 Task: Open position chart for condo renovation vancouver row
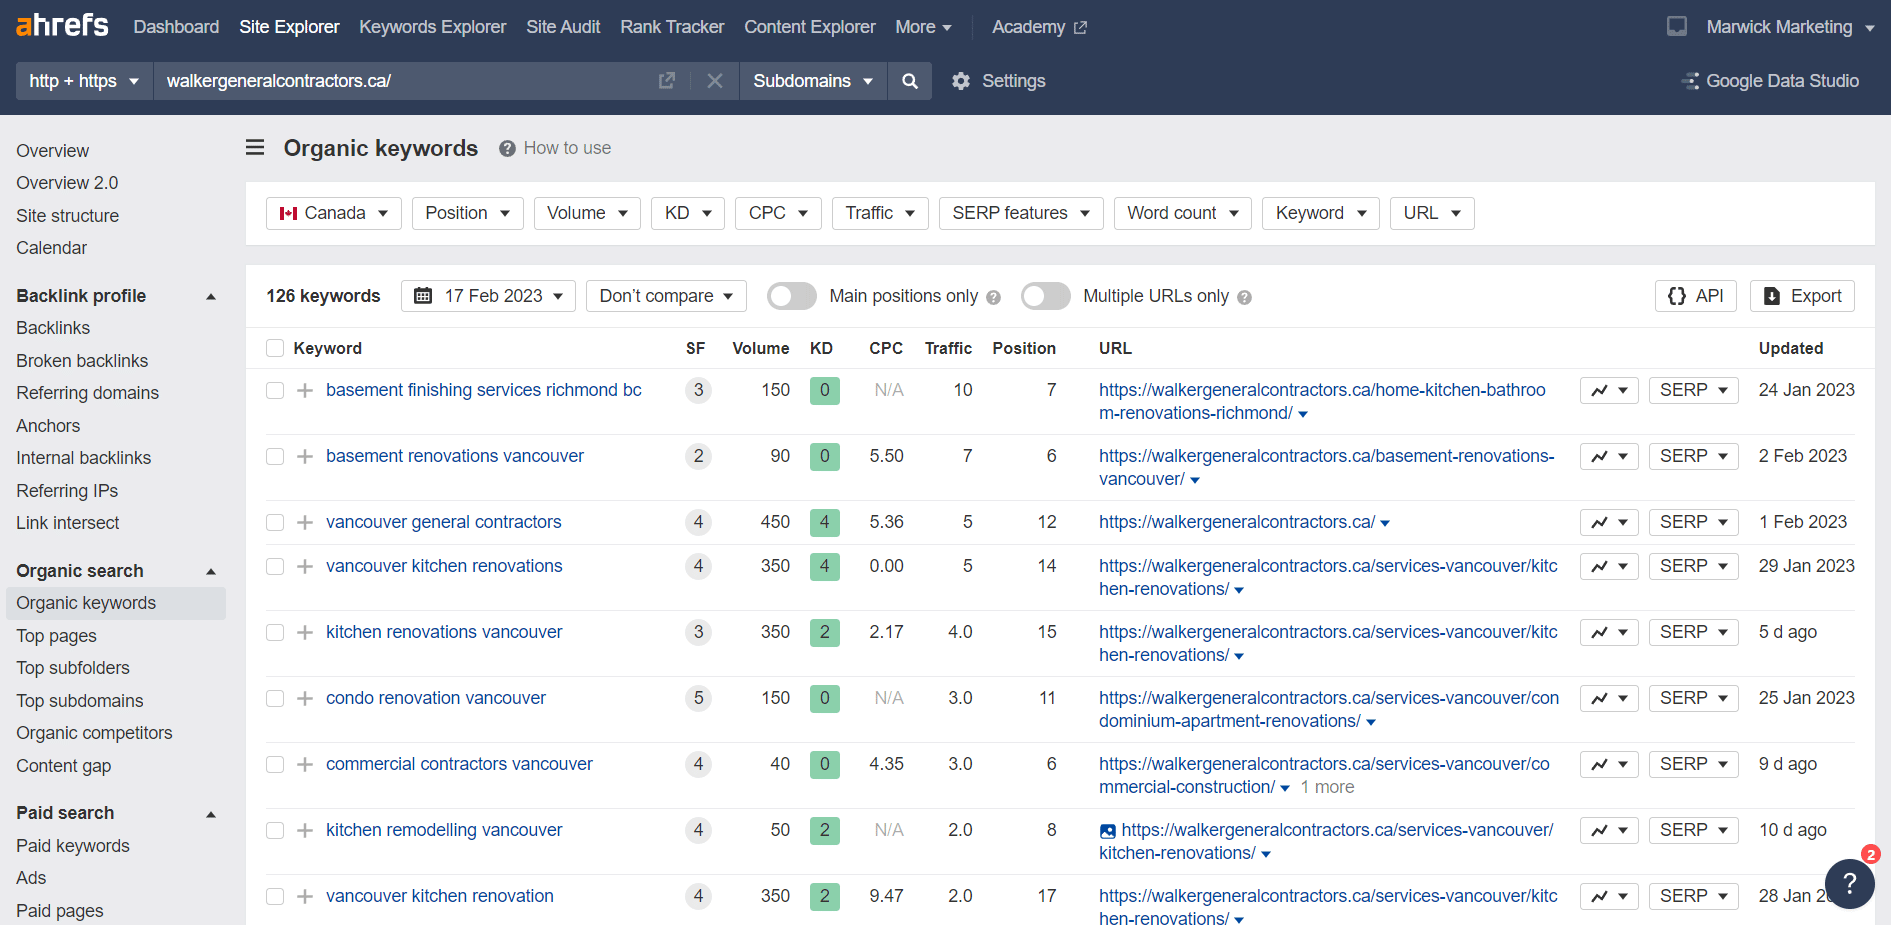1609,698
